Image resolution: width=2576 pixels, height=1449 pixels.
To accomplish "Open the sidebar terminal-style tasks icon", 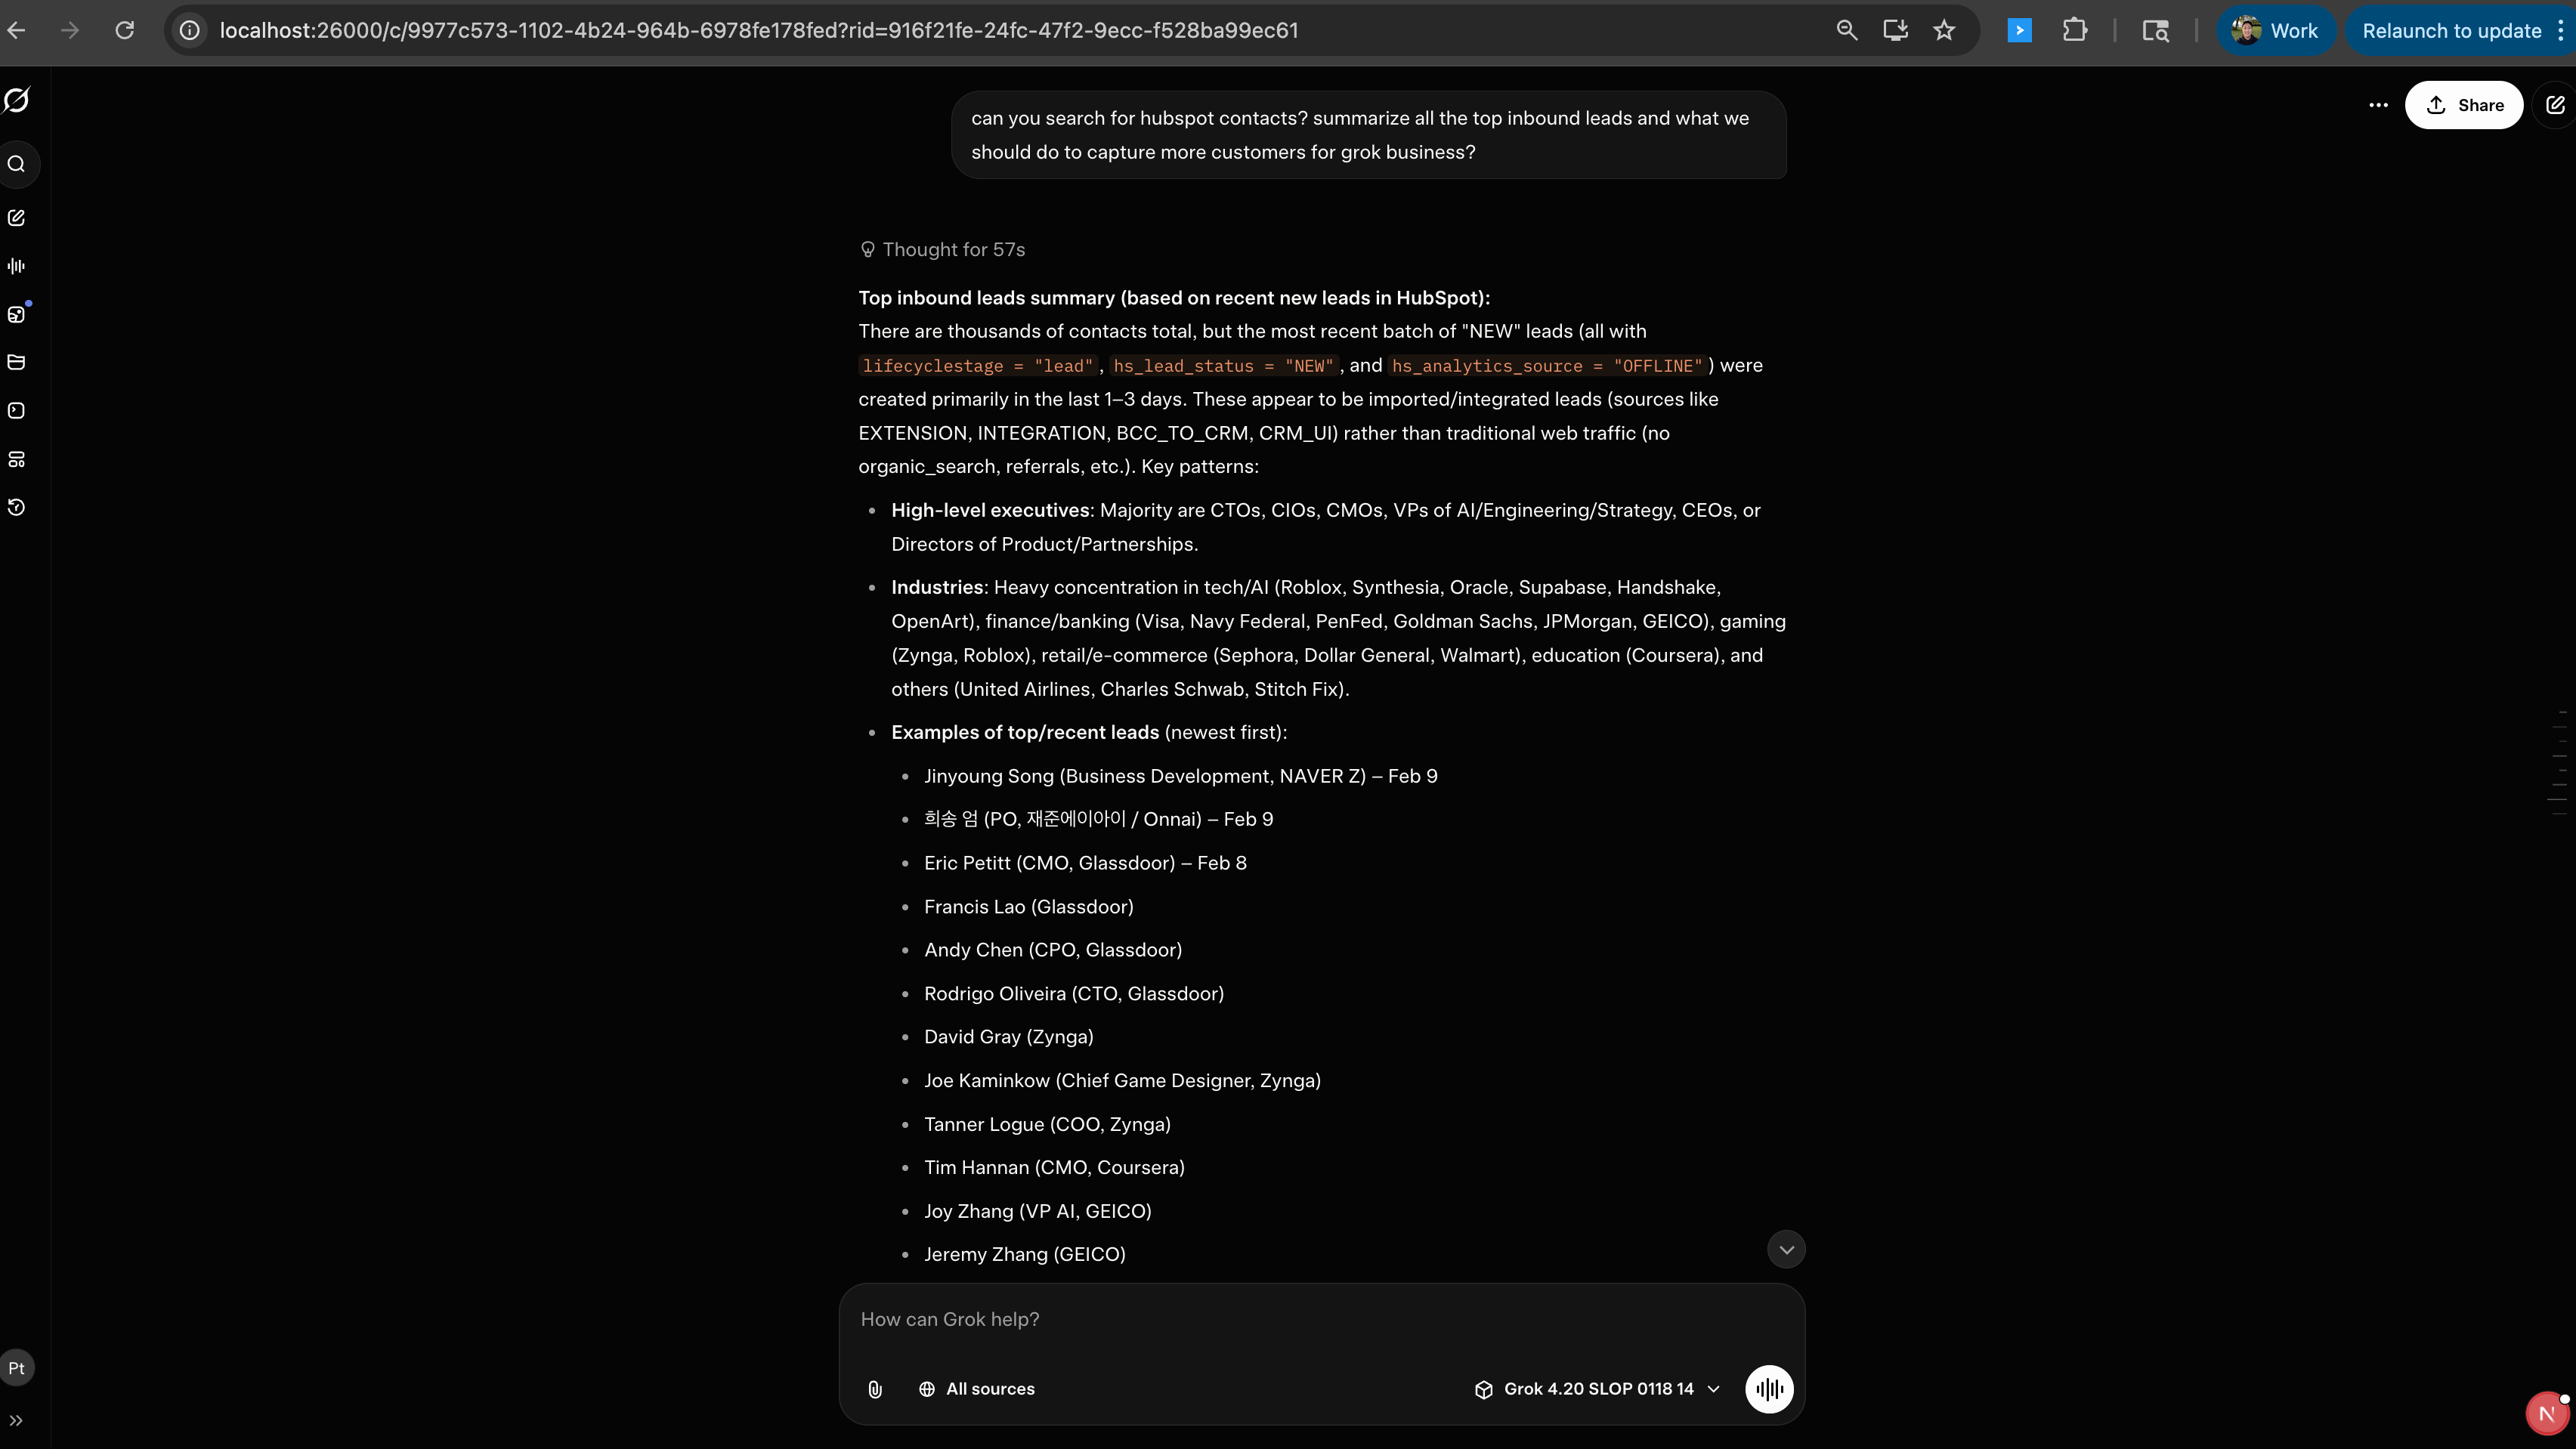I will pos(17,411).
